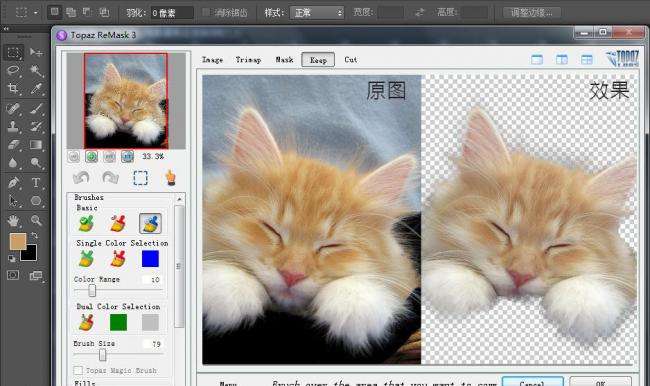Select the Healing Brush tool in Photoshop
The image size is (650, 386).
click(14, 109)
